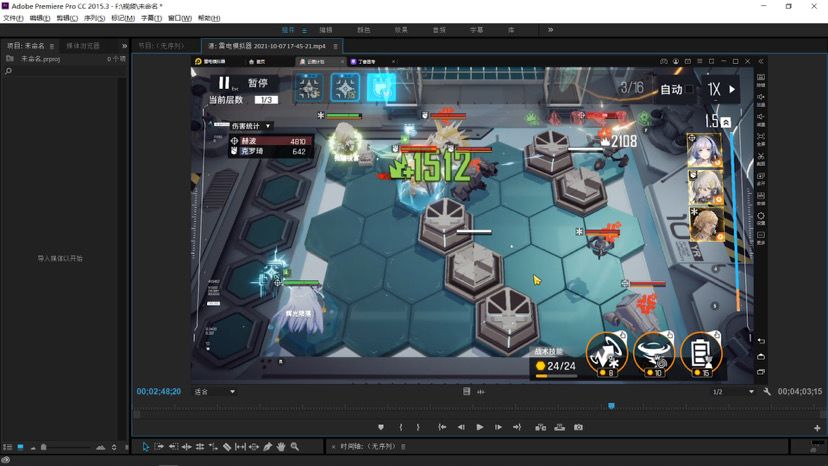Switch to Editing workspace

point(326,30)
